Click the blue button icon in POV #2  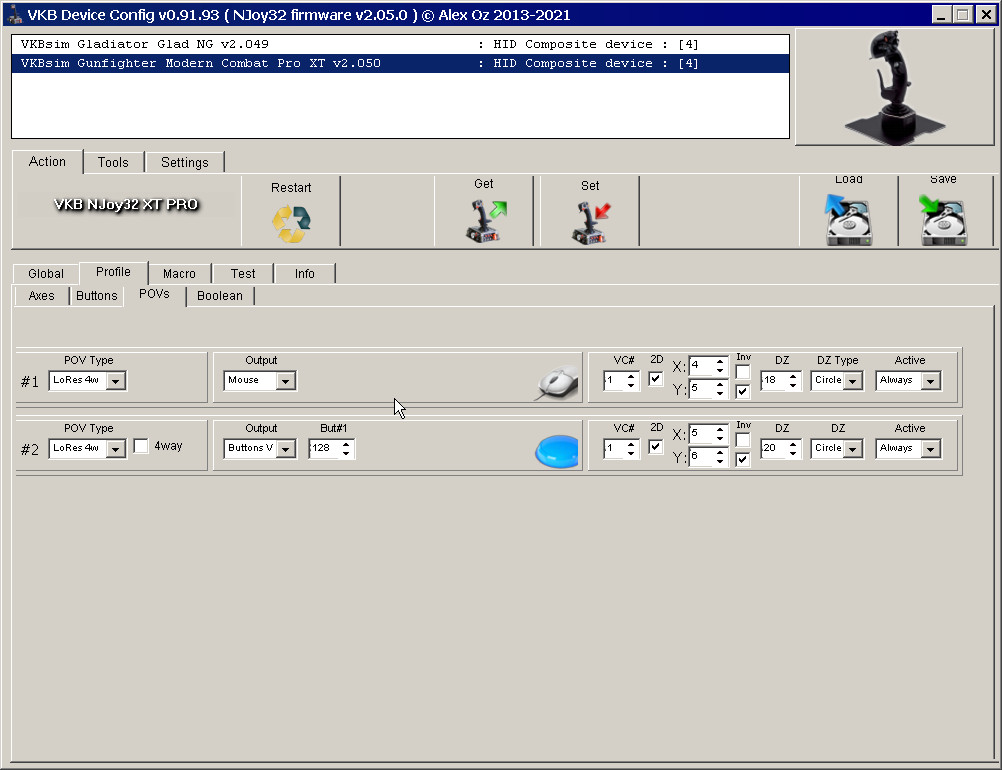[557, 451]
